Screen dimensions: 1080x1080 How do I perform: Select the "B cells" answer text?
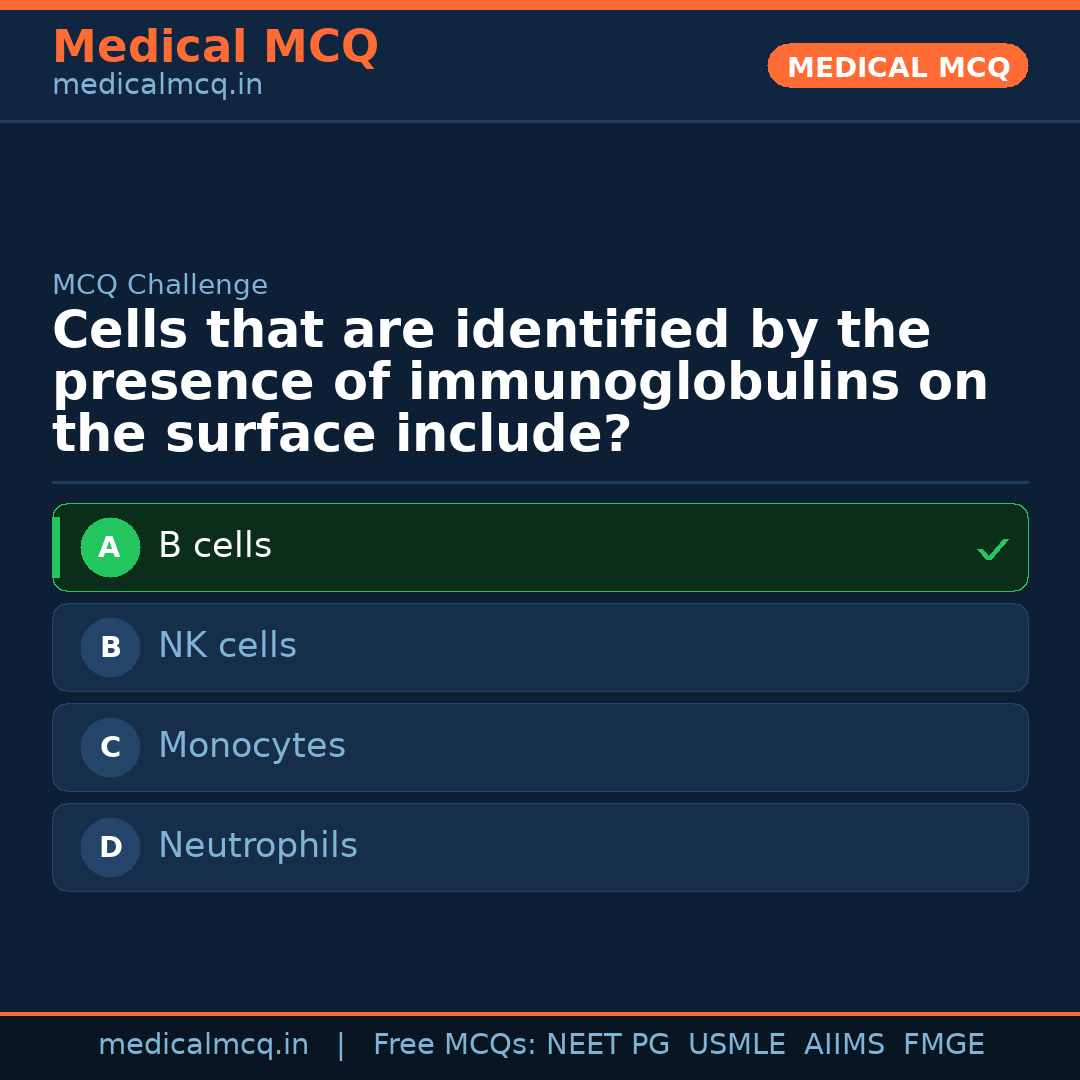(x=215, y=546)
